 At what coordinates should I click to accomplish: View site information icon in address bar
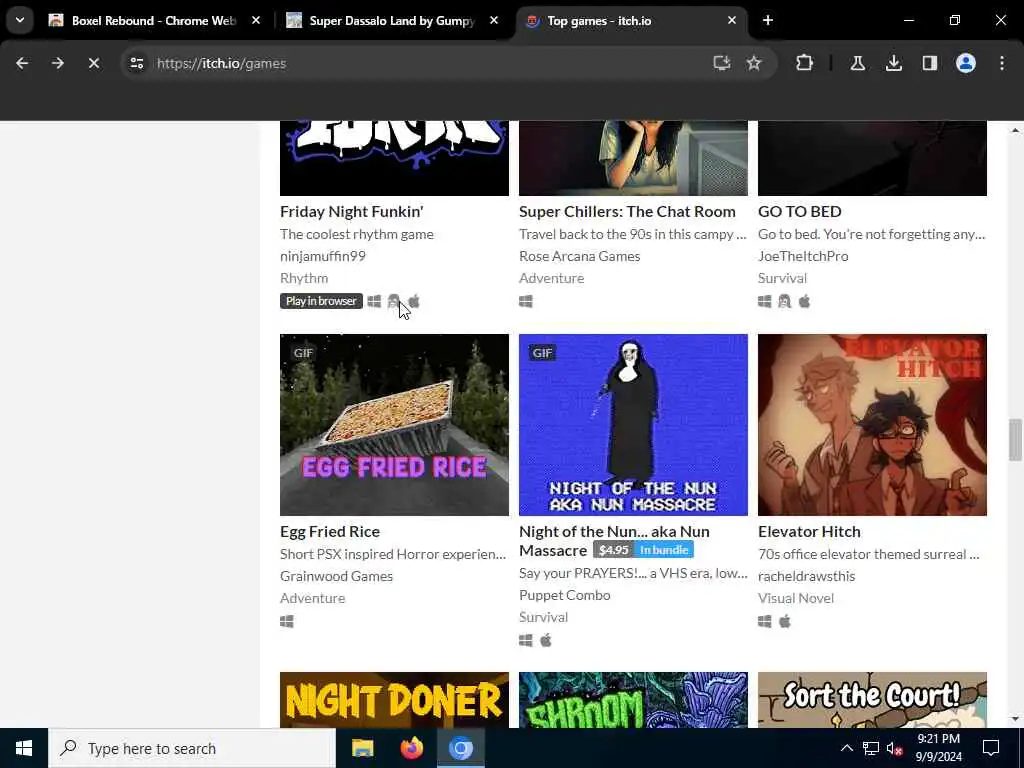click(136, 63)
